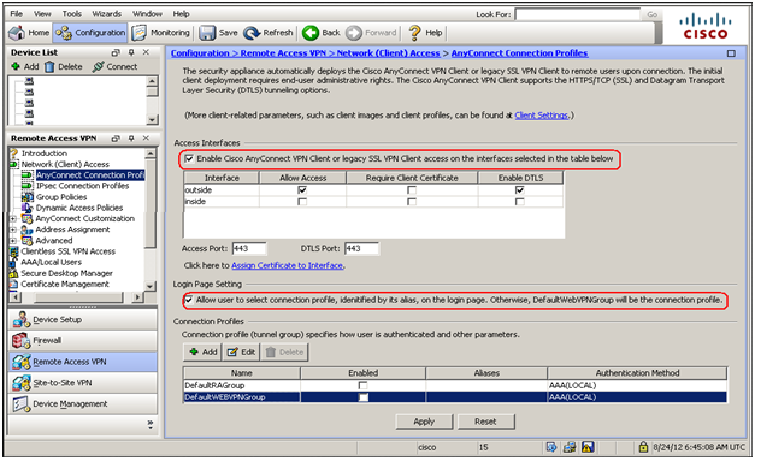
Task: Click Remote Access VPN breadcrumb link
Action: (x=283, y=53)
